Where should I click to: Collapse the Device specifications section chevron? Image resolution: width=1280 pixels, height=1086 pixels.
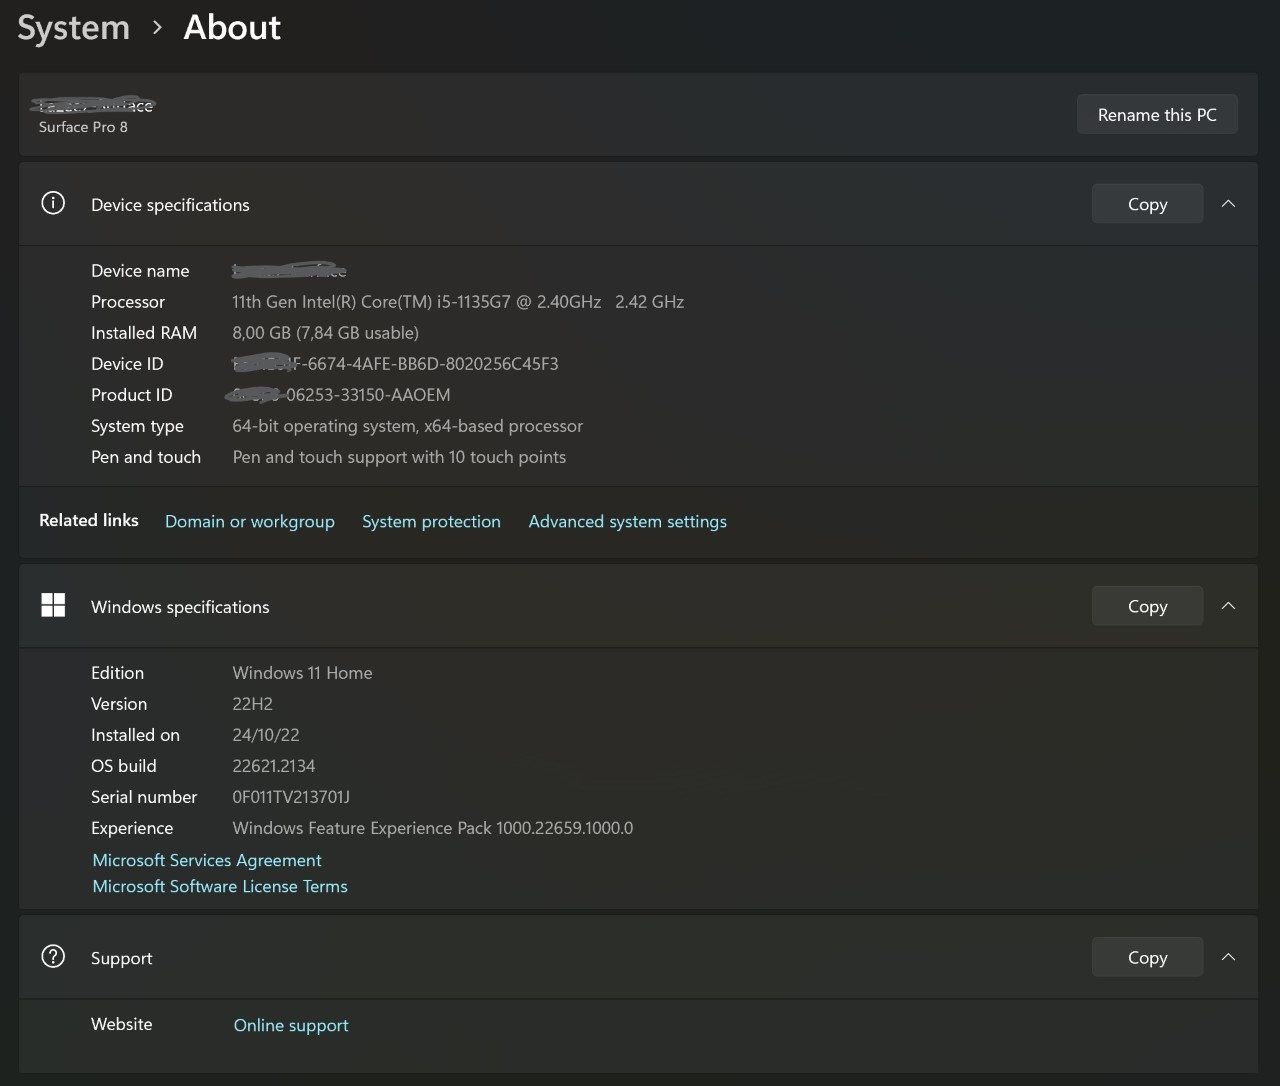[1228, 204]
